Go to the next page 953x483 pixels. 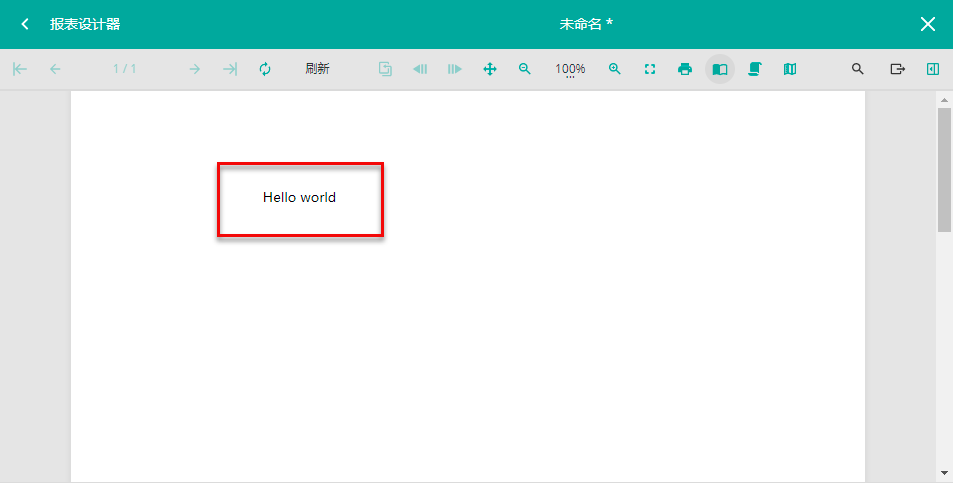pos(194,69)
